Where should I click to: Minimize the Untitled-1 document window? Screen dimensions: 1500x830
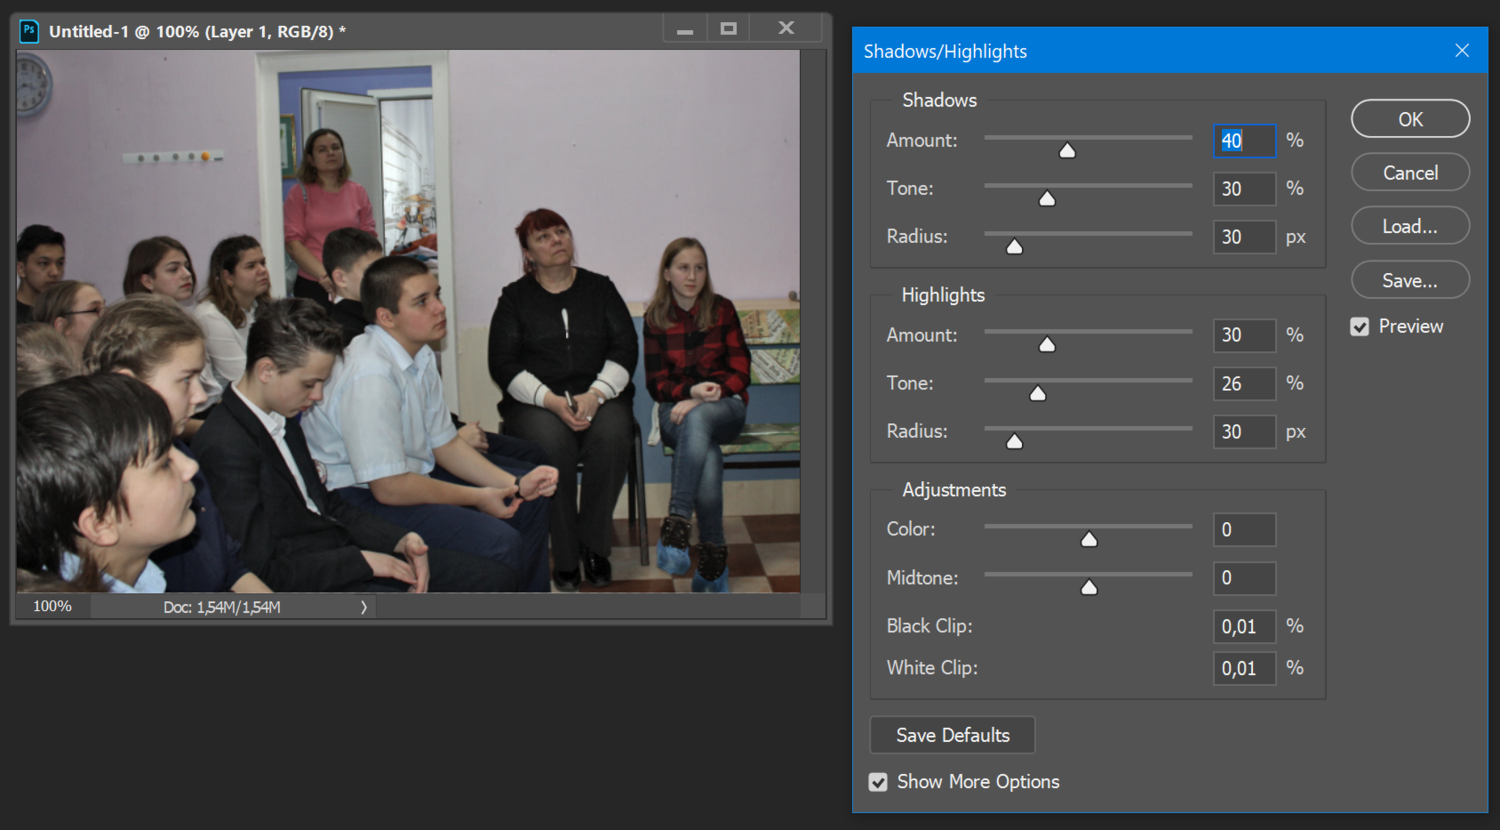click(x=685, y=30)
